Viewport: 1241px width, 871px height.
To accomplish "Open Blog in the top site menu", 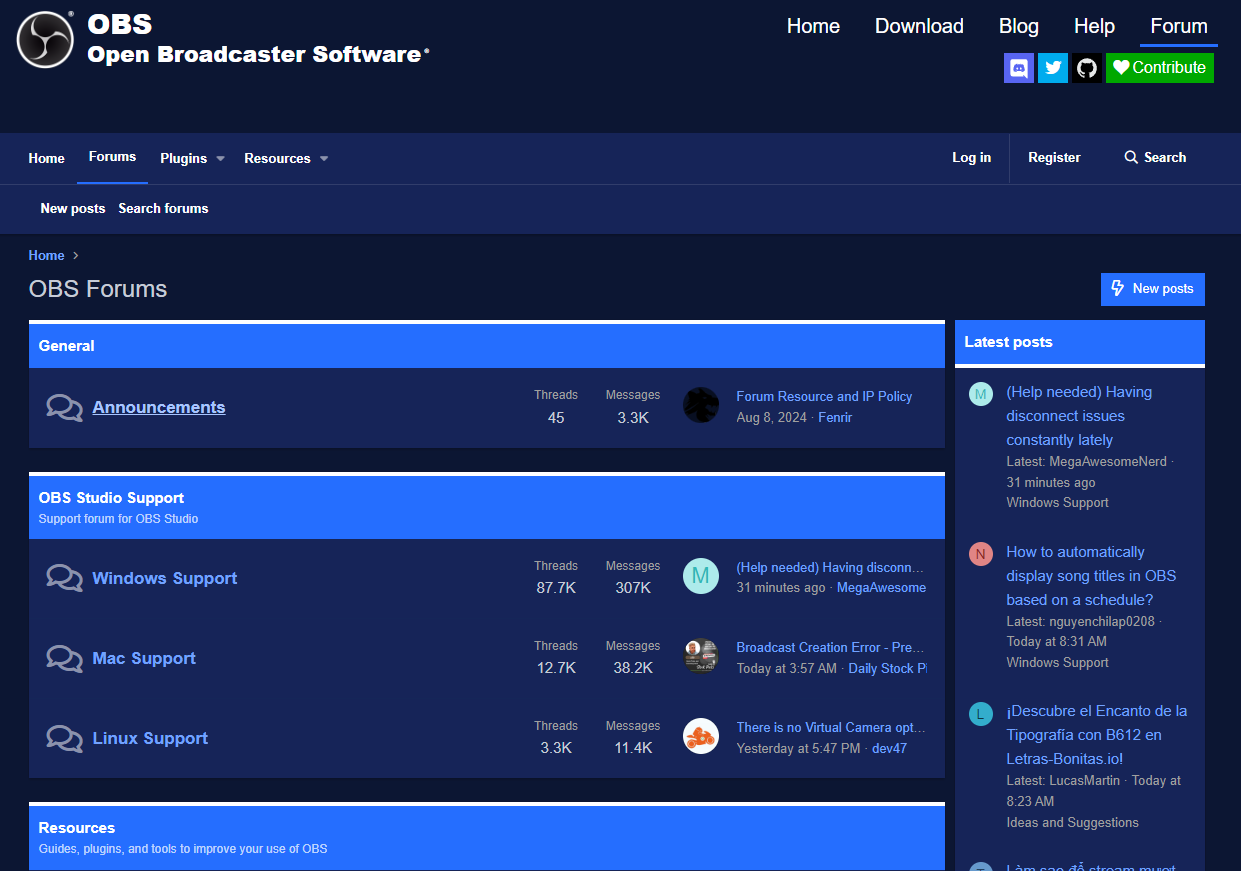I will click(1019, 26).
